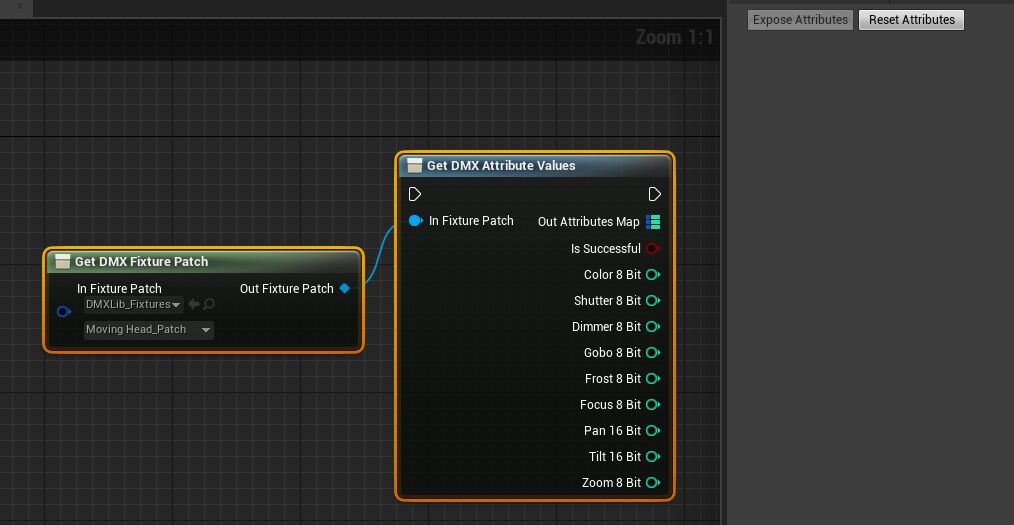Click the Is Successful boolean output pin

point(652,249)
